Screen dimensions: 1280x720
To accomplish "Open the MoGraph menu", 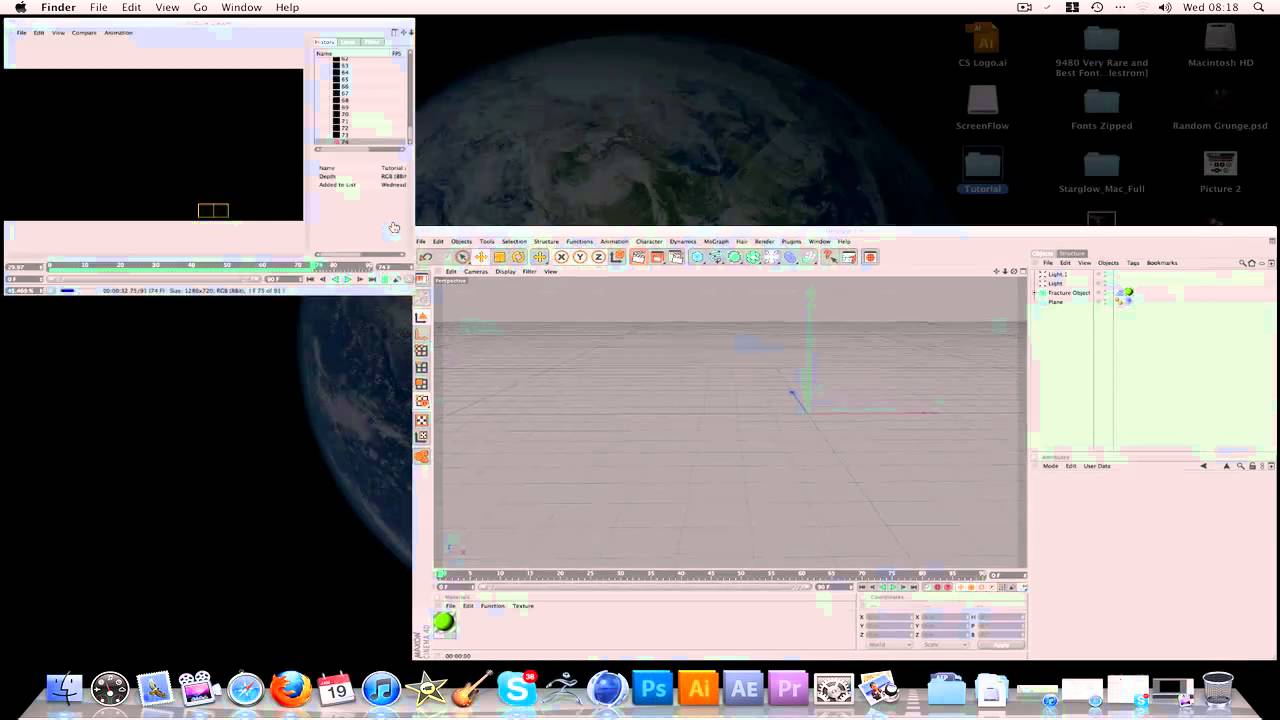I will [716, 241].
